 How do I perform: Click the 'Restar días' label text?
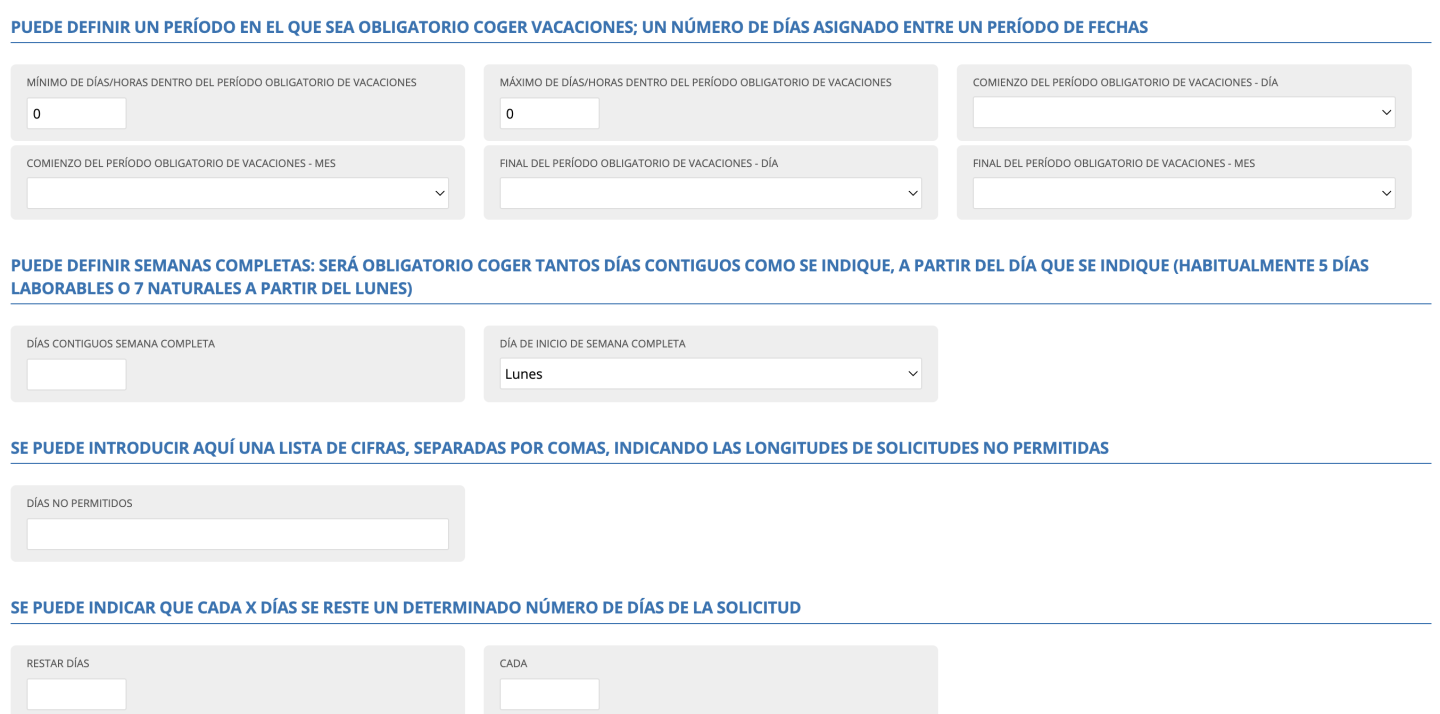pyautogui.click(x=58, y=664)
